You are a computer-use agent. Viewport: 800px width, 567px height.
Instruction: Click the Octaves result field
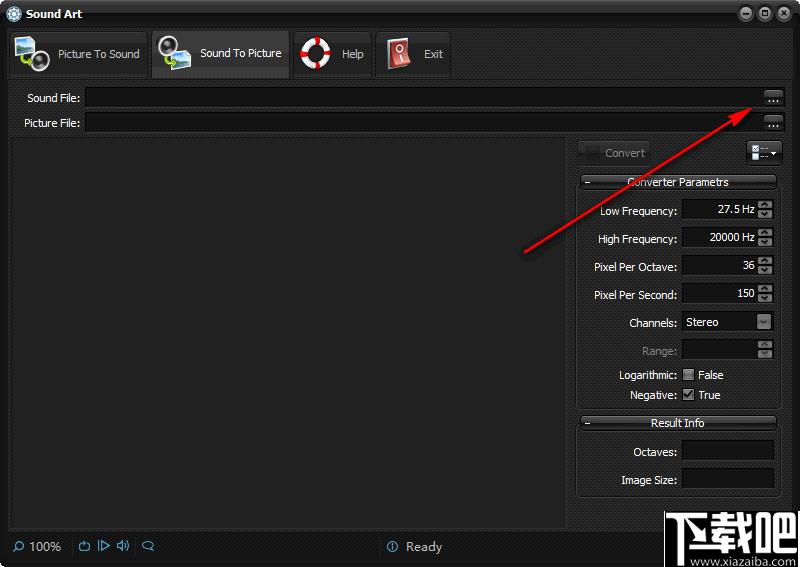(x=728, y=451)
